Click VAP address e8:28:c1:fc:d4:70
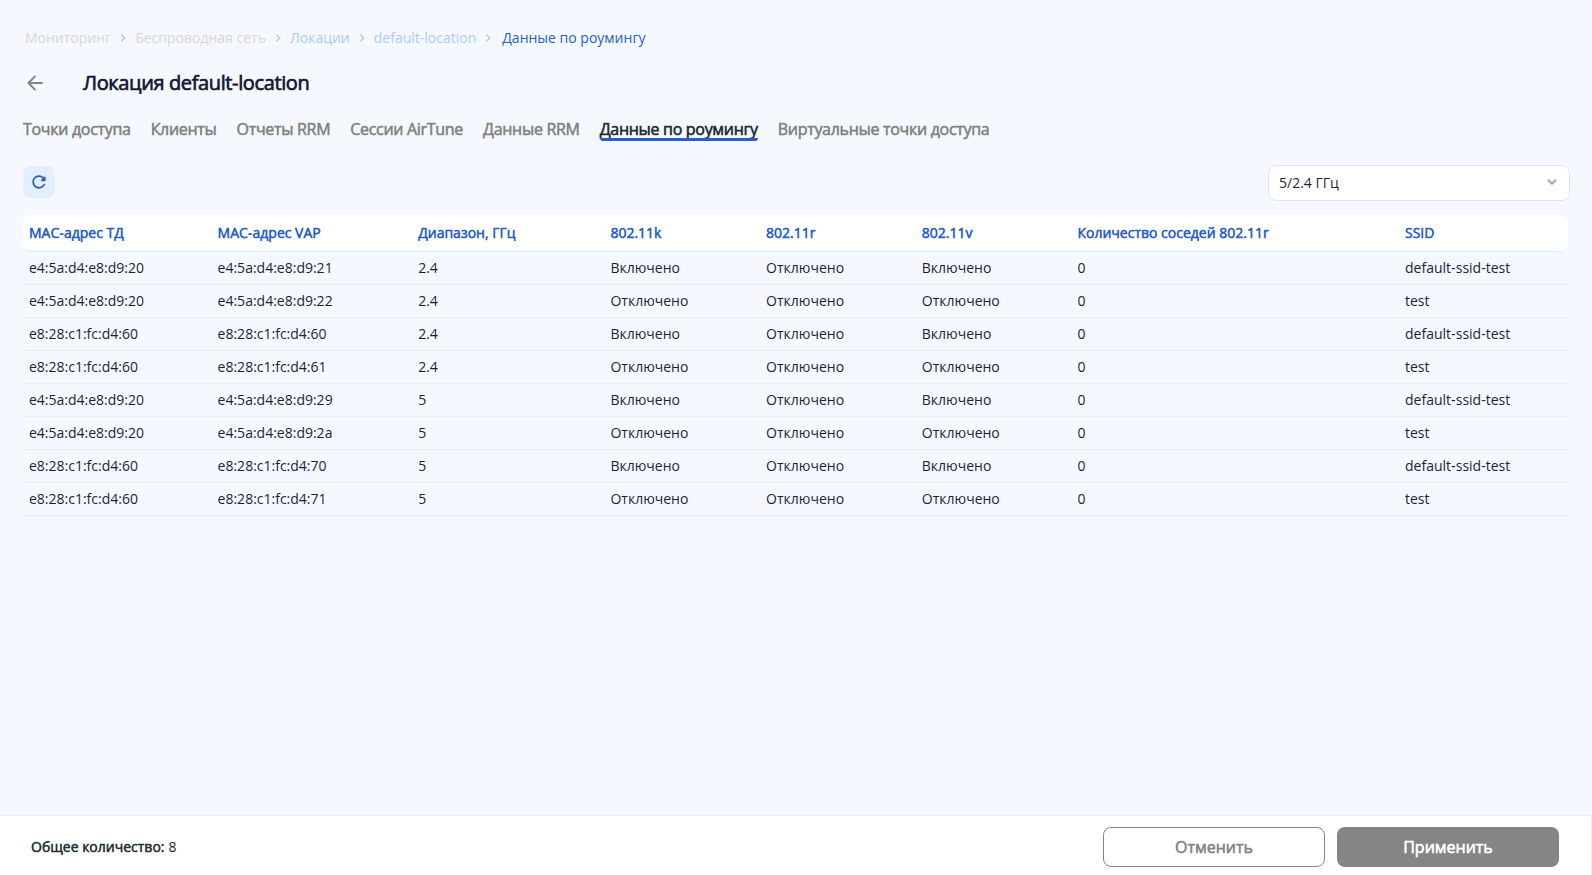The image size is (1592, 875). [272, 466]
